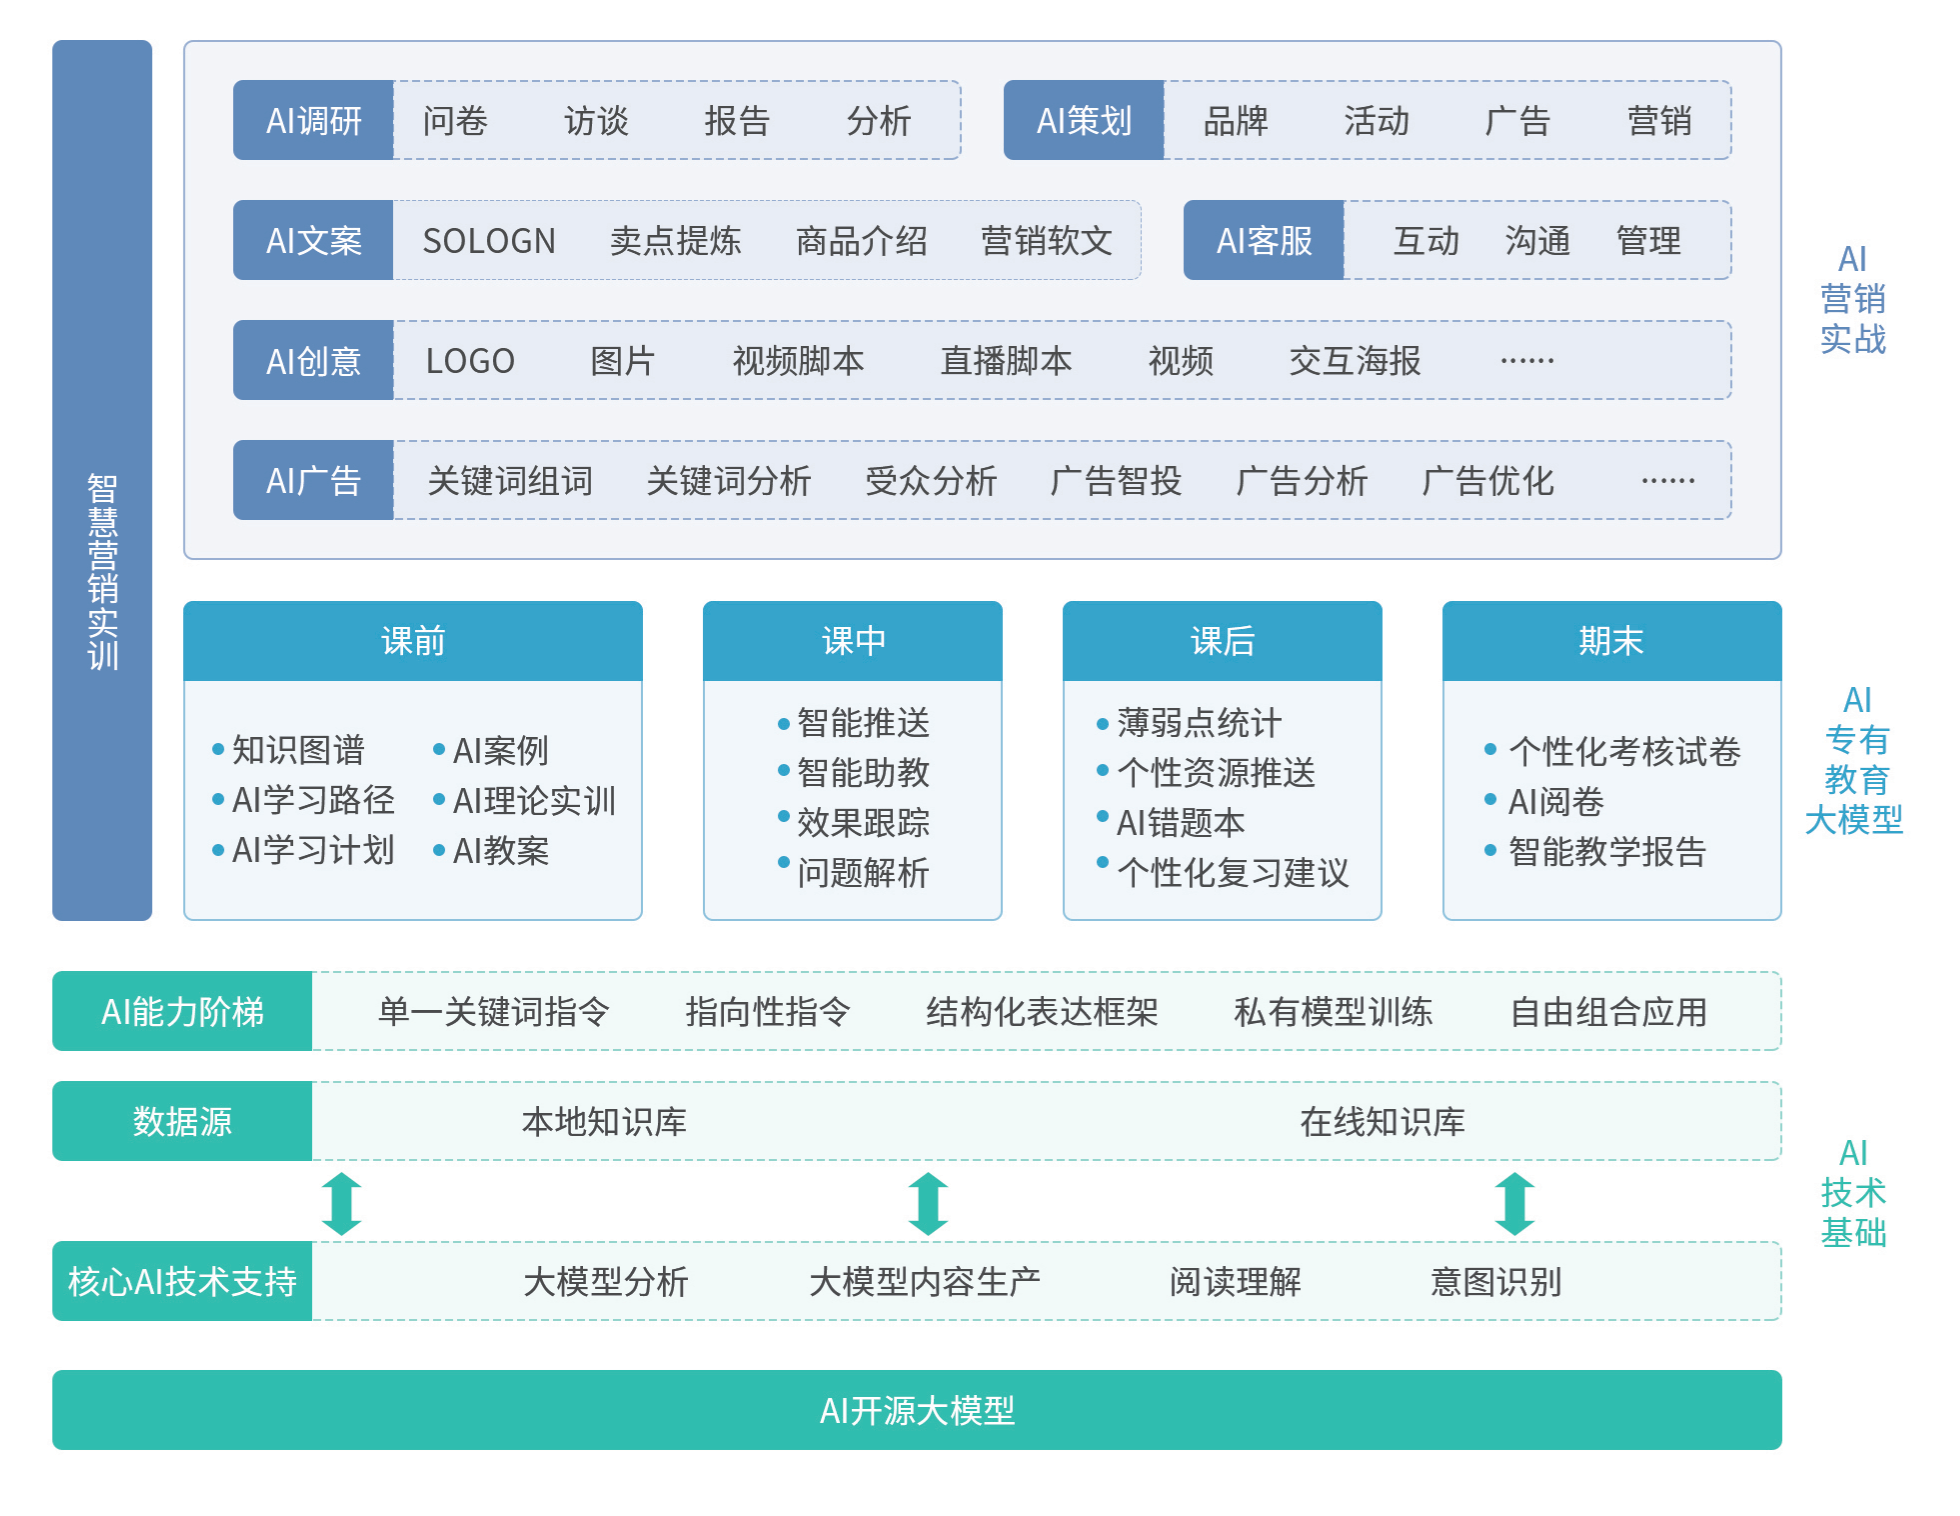
Task: Click the AI文案 label block
Action: coord(313,241)
